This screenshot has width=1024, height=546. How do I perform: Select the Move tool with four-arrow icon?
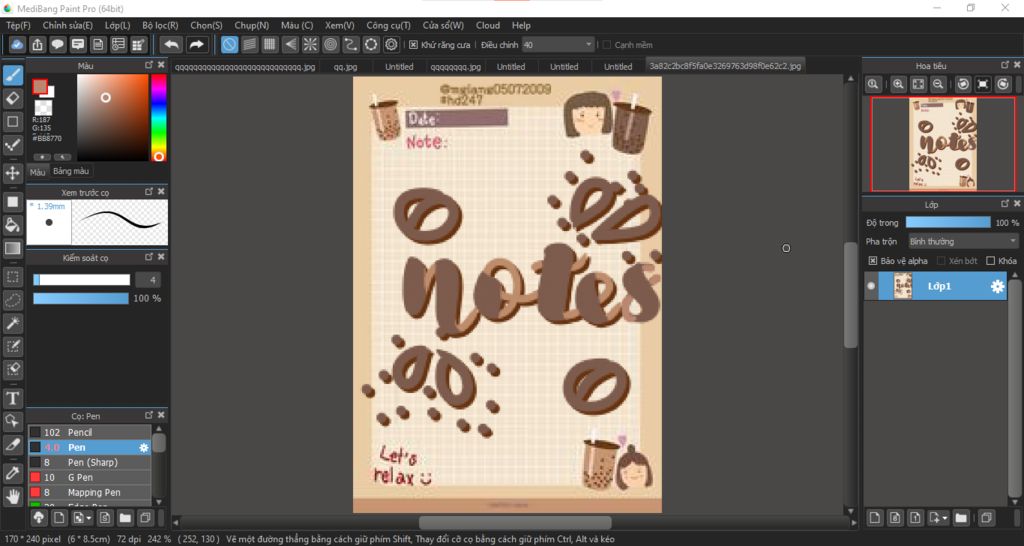point(12,173)
